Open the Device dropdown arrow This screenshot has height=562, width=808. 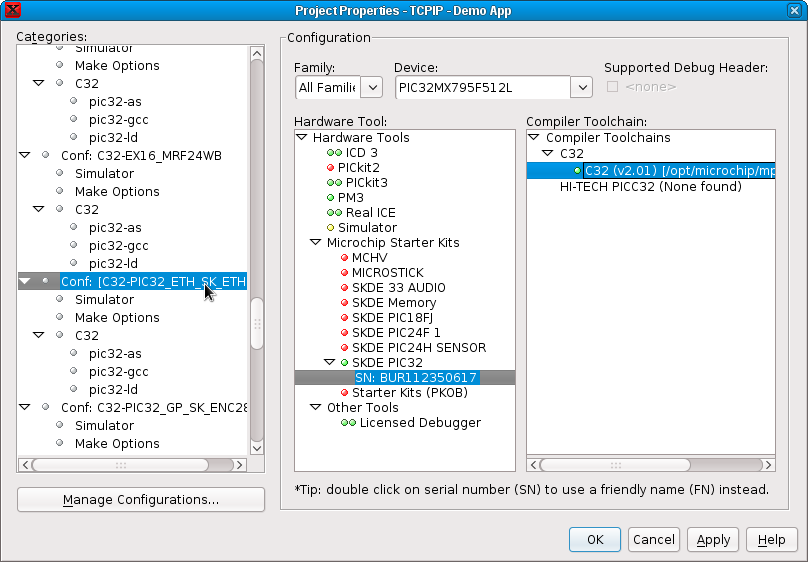coord(582,87)
